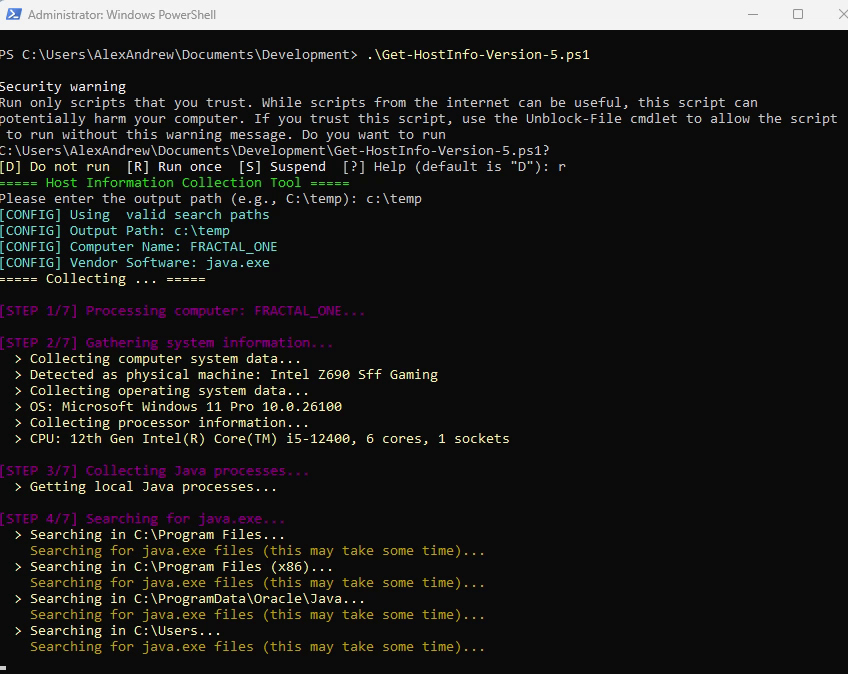Image resolution: width=848 pixels, height=674 pixels.
Task: Click the '[STEP 3/7] Collecting Java processes' line
Action: coord(155,471)
